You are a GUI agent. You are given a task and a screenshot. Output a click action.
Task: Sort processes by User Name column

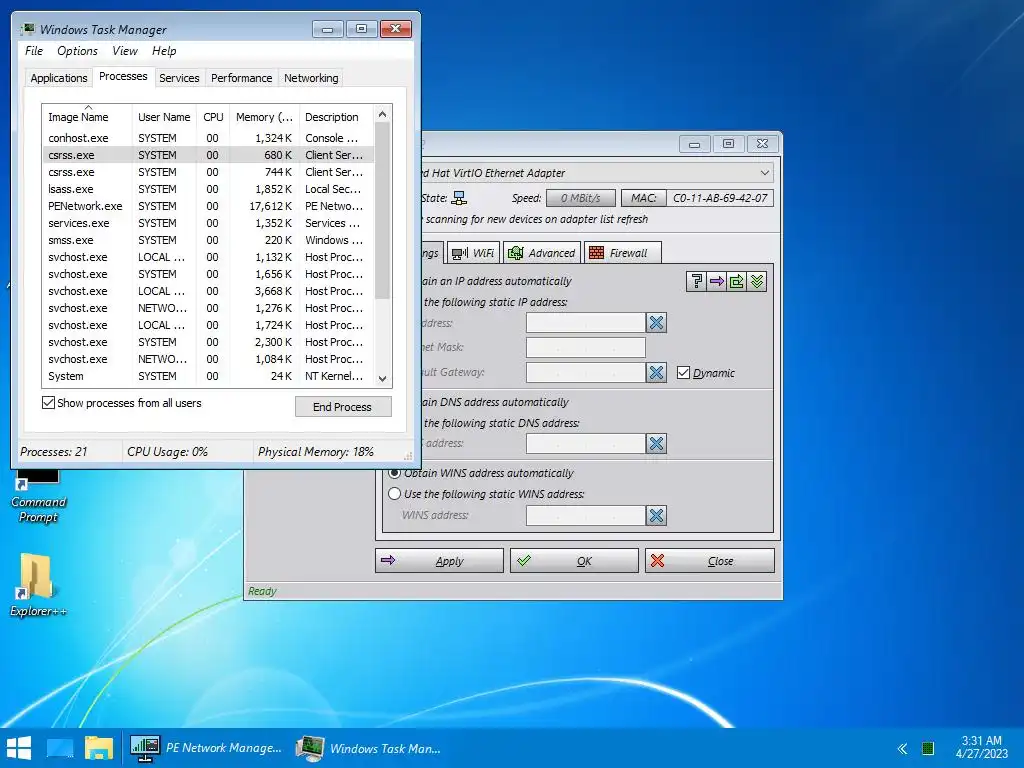(164, 117)
